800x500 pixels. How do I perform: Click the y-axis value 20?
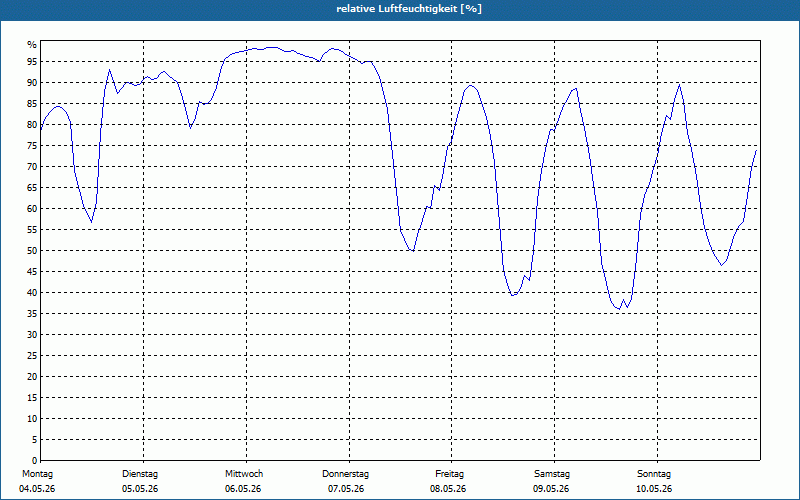click(32, 377)
